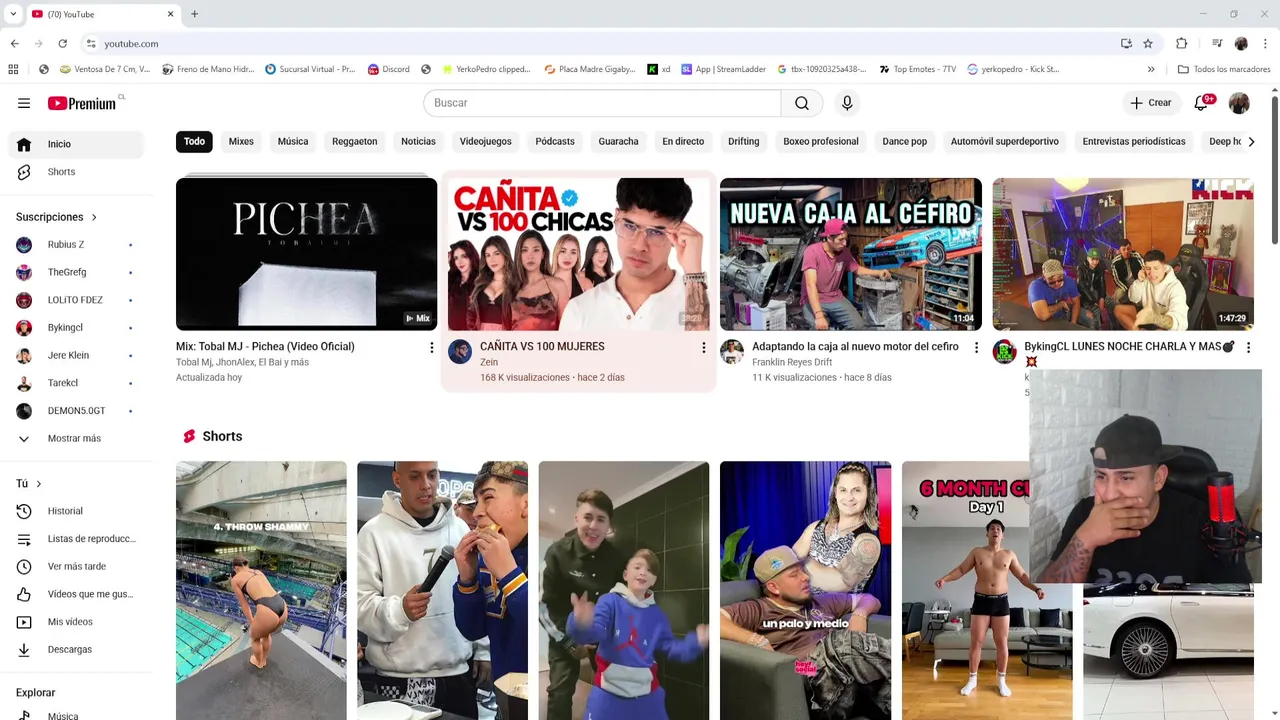Open LOLITO FDEZ subscription channel

click(x=76, y=300)
